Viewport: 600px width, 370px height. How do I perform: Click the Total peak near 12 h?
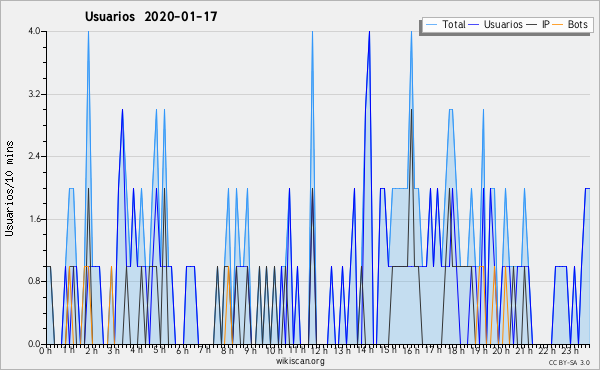point(313,32)
